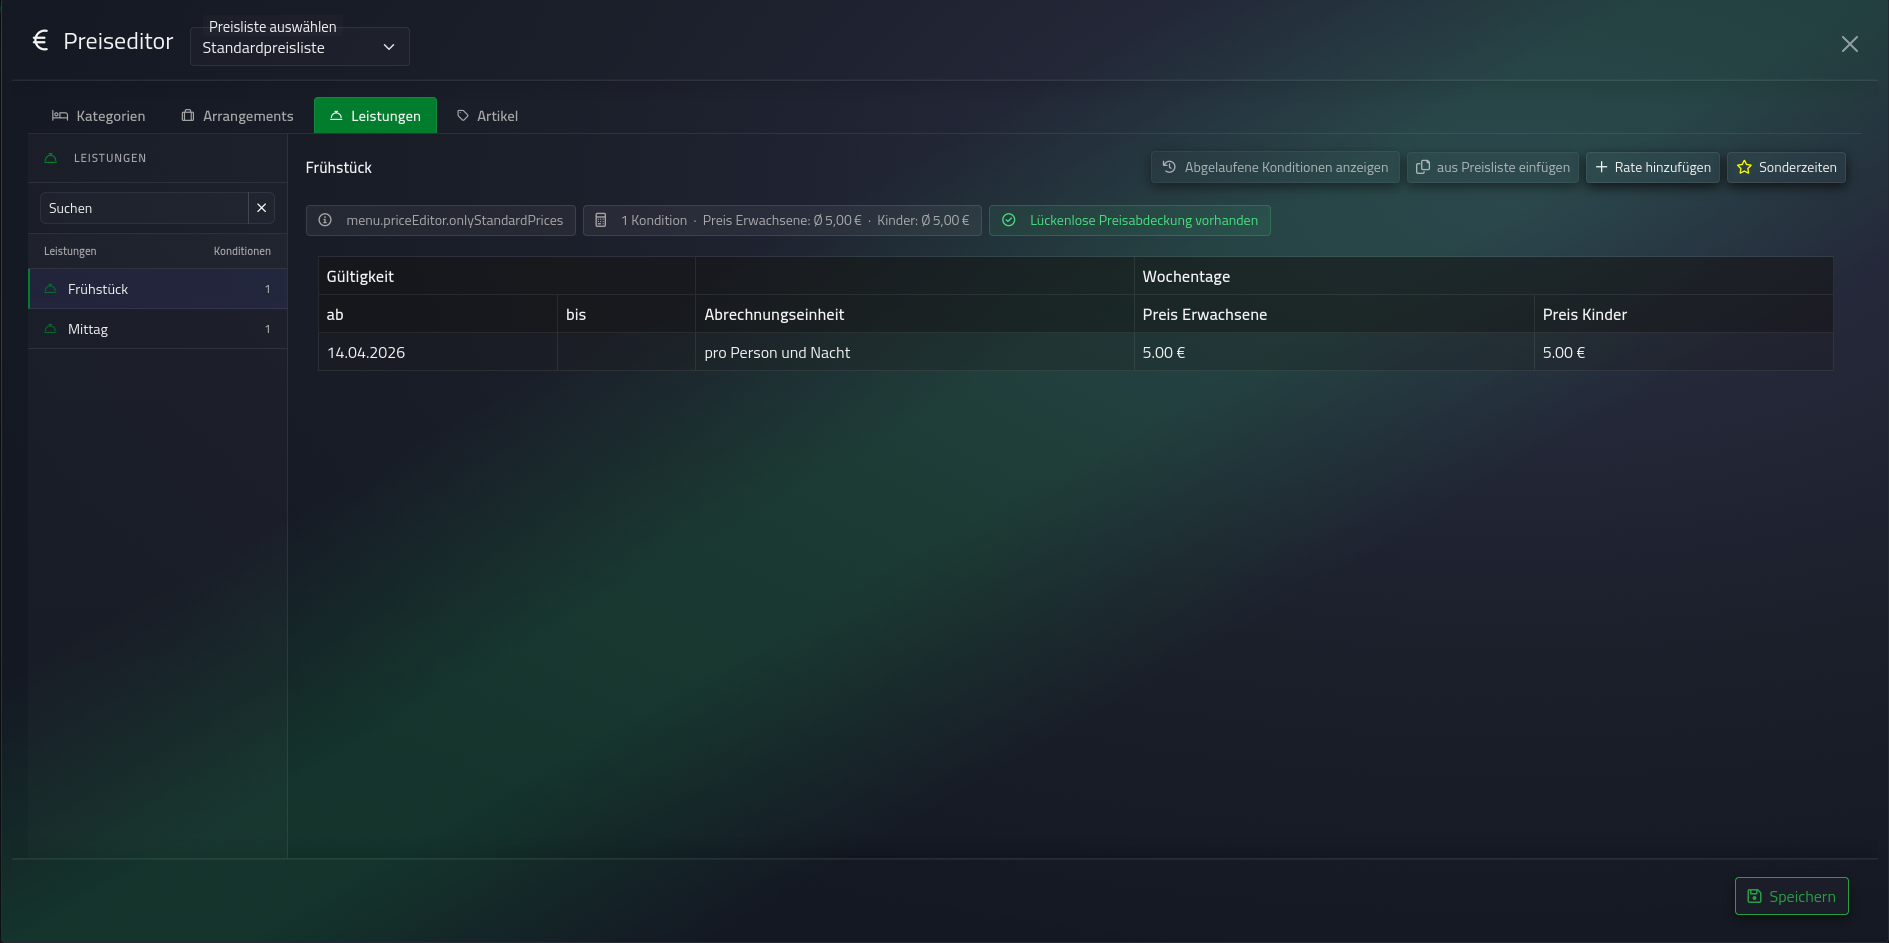This screenshot has height=943, width=1889.
Task: Click the 5.00 € child price cell
Action: (x=1684, y=352)
